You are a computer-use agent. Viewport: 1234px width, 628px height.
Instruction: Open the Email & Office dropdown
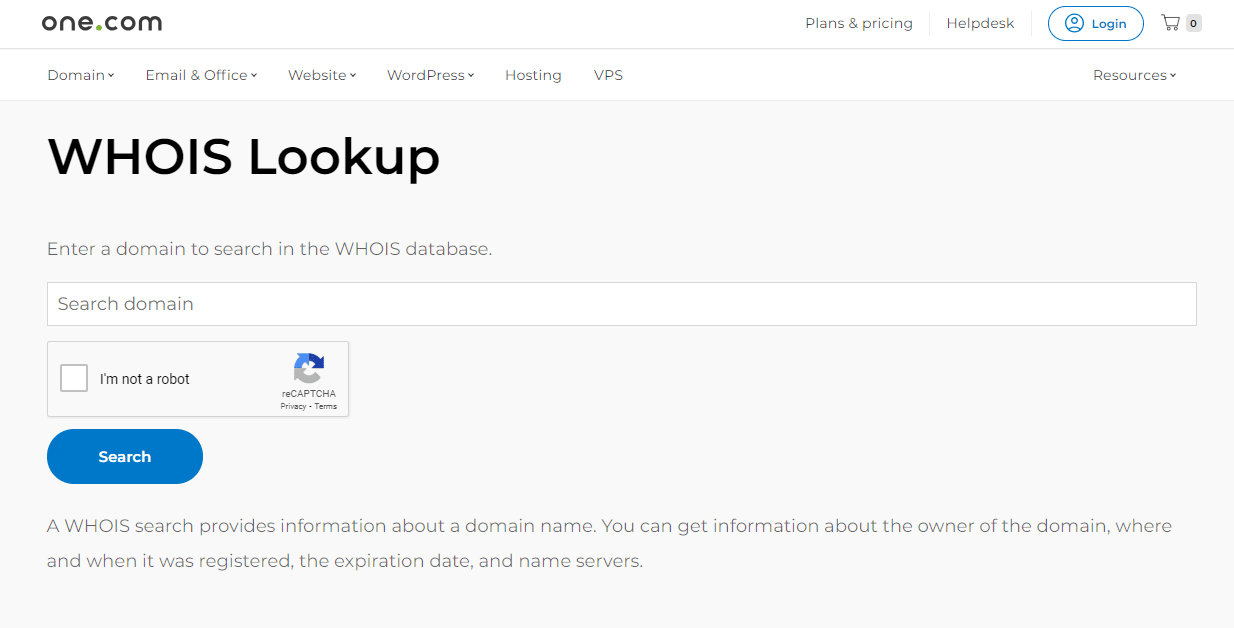pyautogui.click(x=196, y=74)
